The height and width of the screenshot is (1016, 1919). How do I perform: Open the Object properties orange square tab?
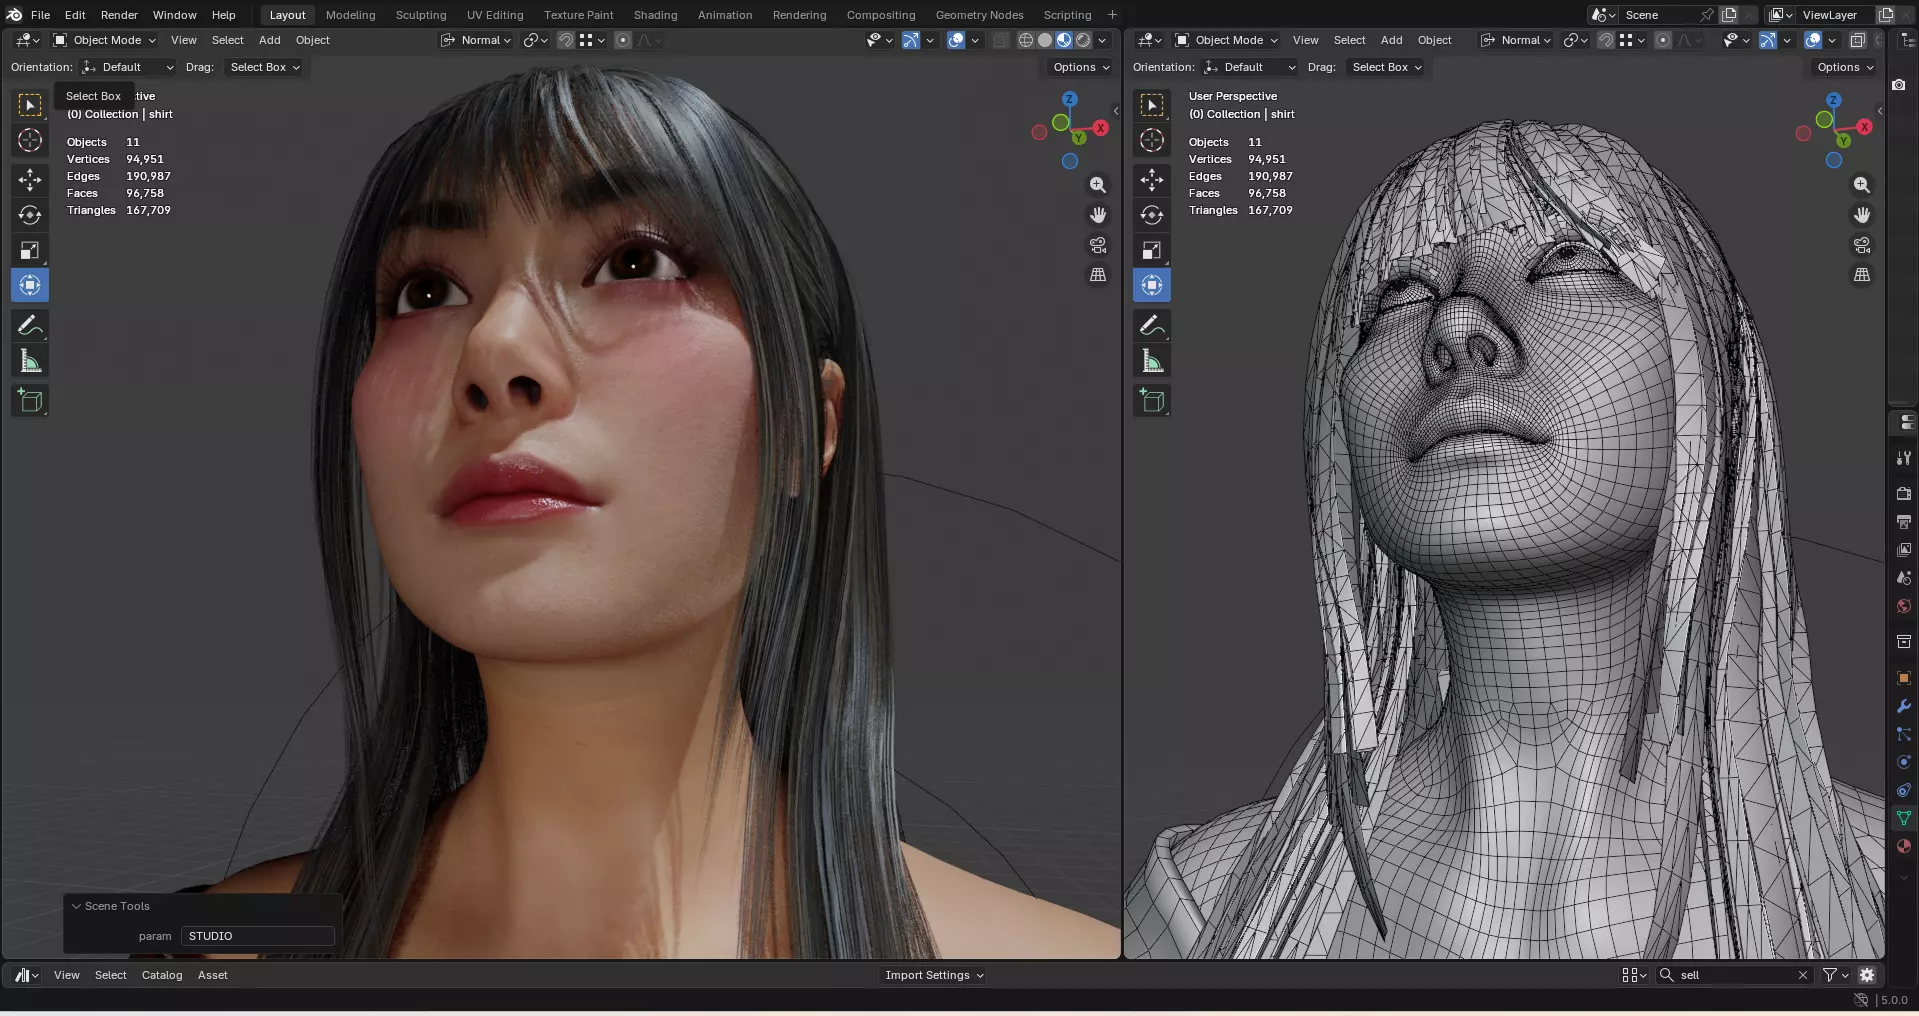coord(1904,678)
